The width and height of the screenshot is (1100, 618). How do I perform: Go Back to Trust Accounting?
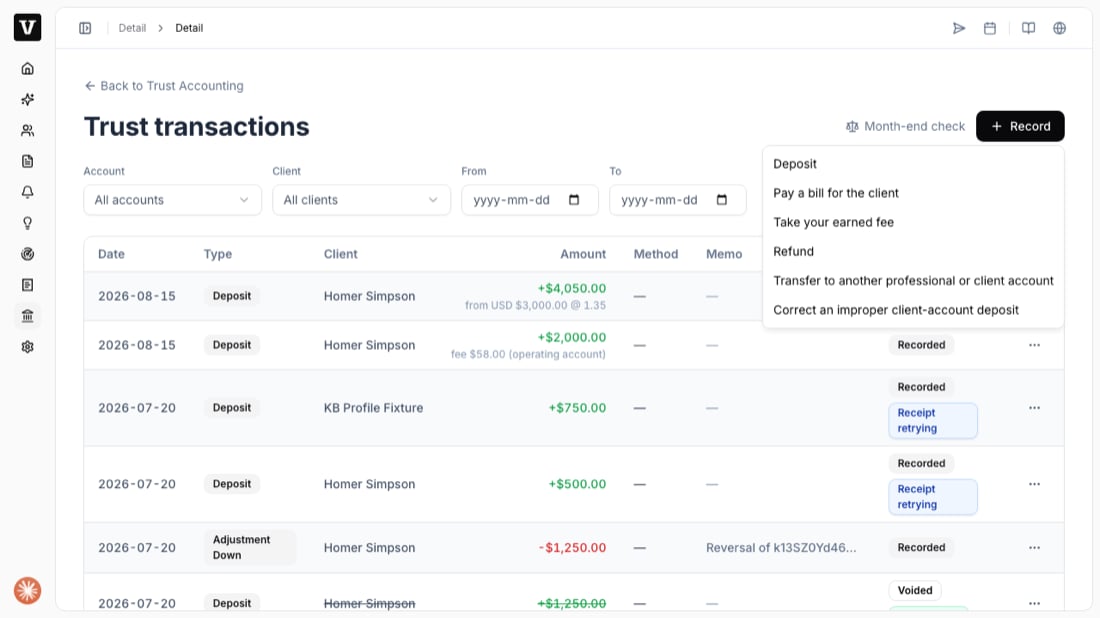164,86
